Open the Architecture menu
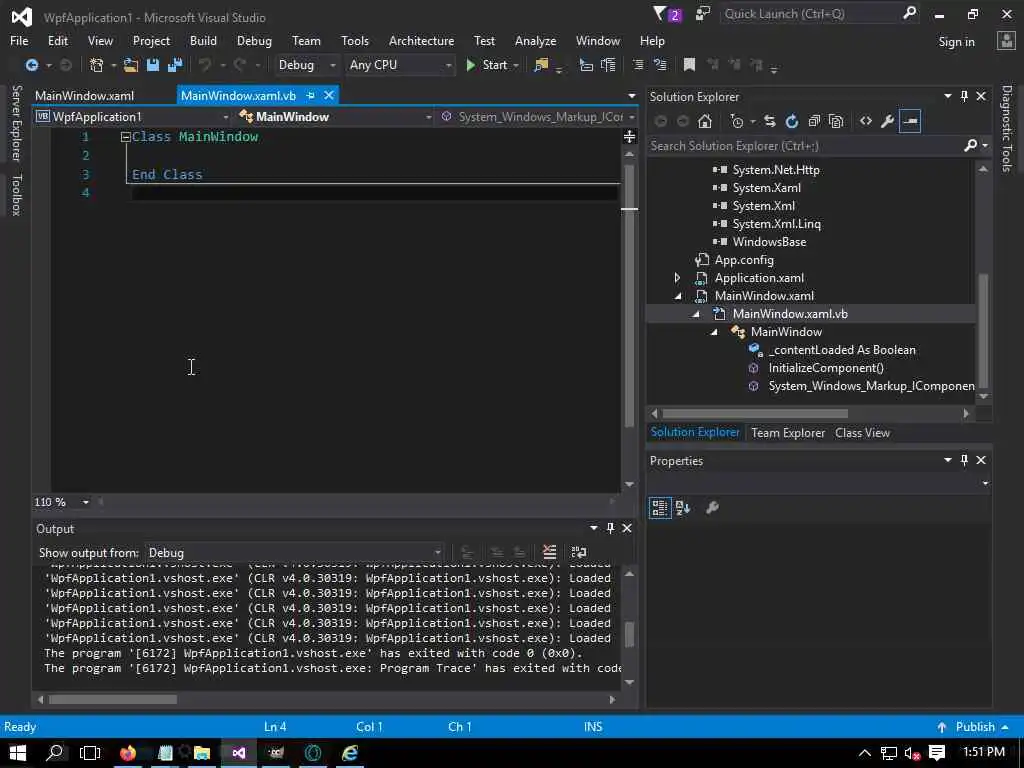The image size is (1024, 768). click(421, 40)
